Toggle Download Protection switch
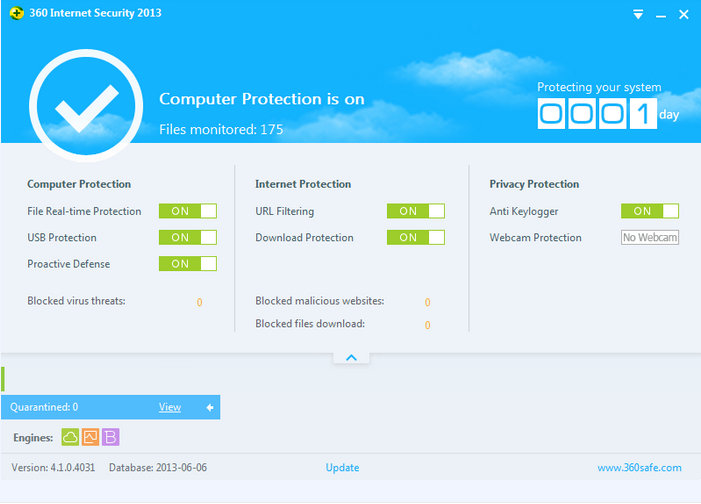The image size is (701, 504). [x=416, y=237]
